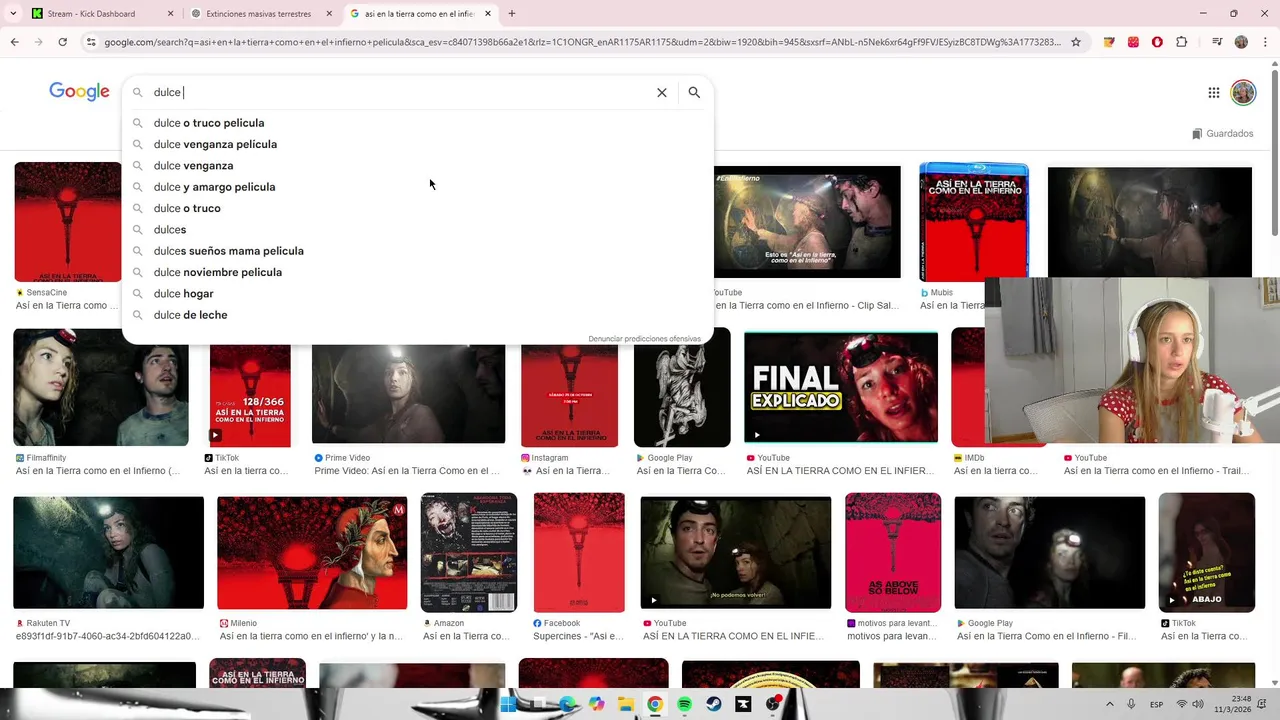Open the Amazon DVD cover thumbnail
Image resolution: width=1280 pixels, height=720 pixels.
(469, 552)
